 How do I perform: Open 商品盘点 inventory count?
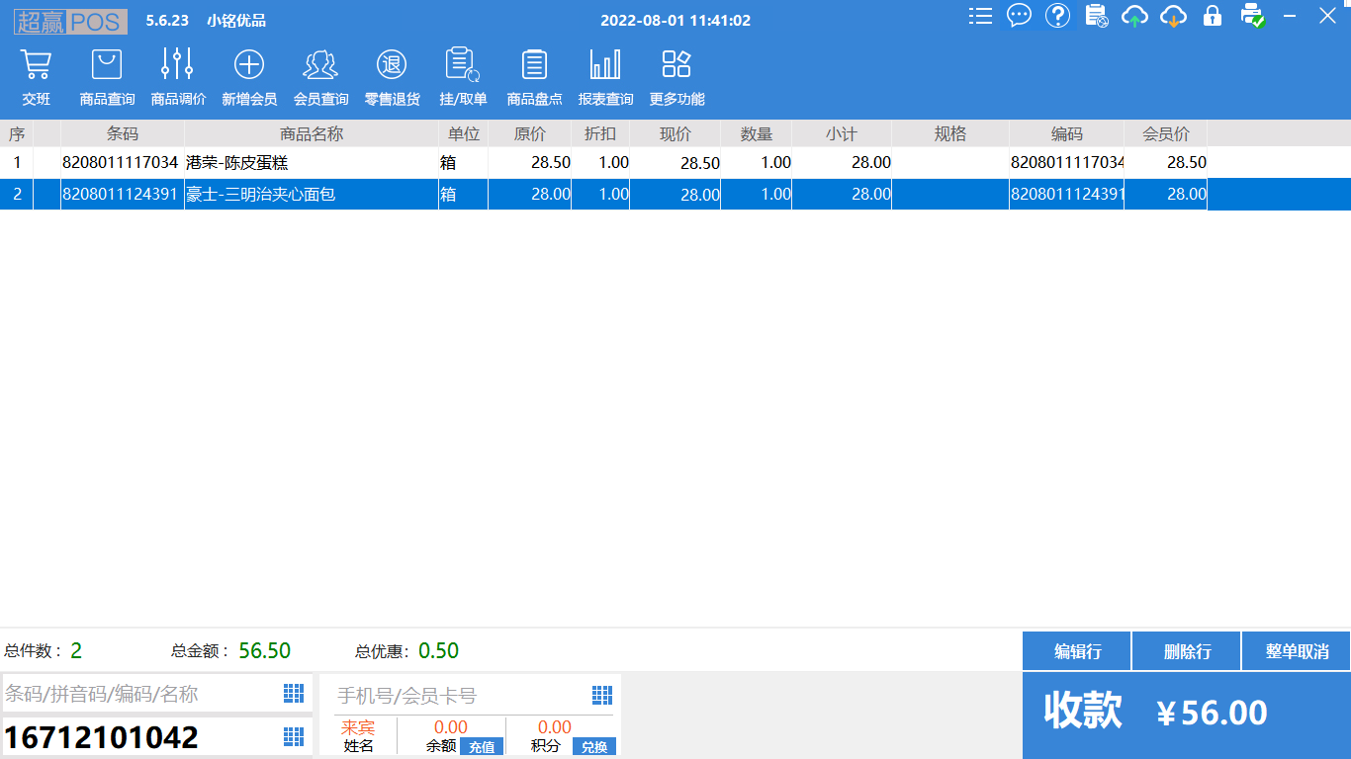534,77
